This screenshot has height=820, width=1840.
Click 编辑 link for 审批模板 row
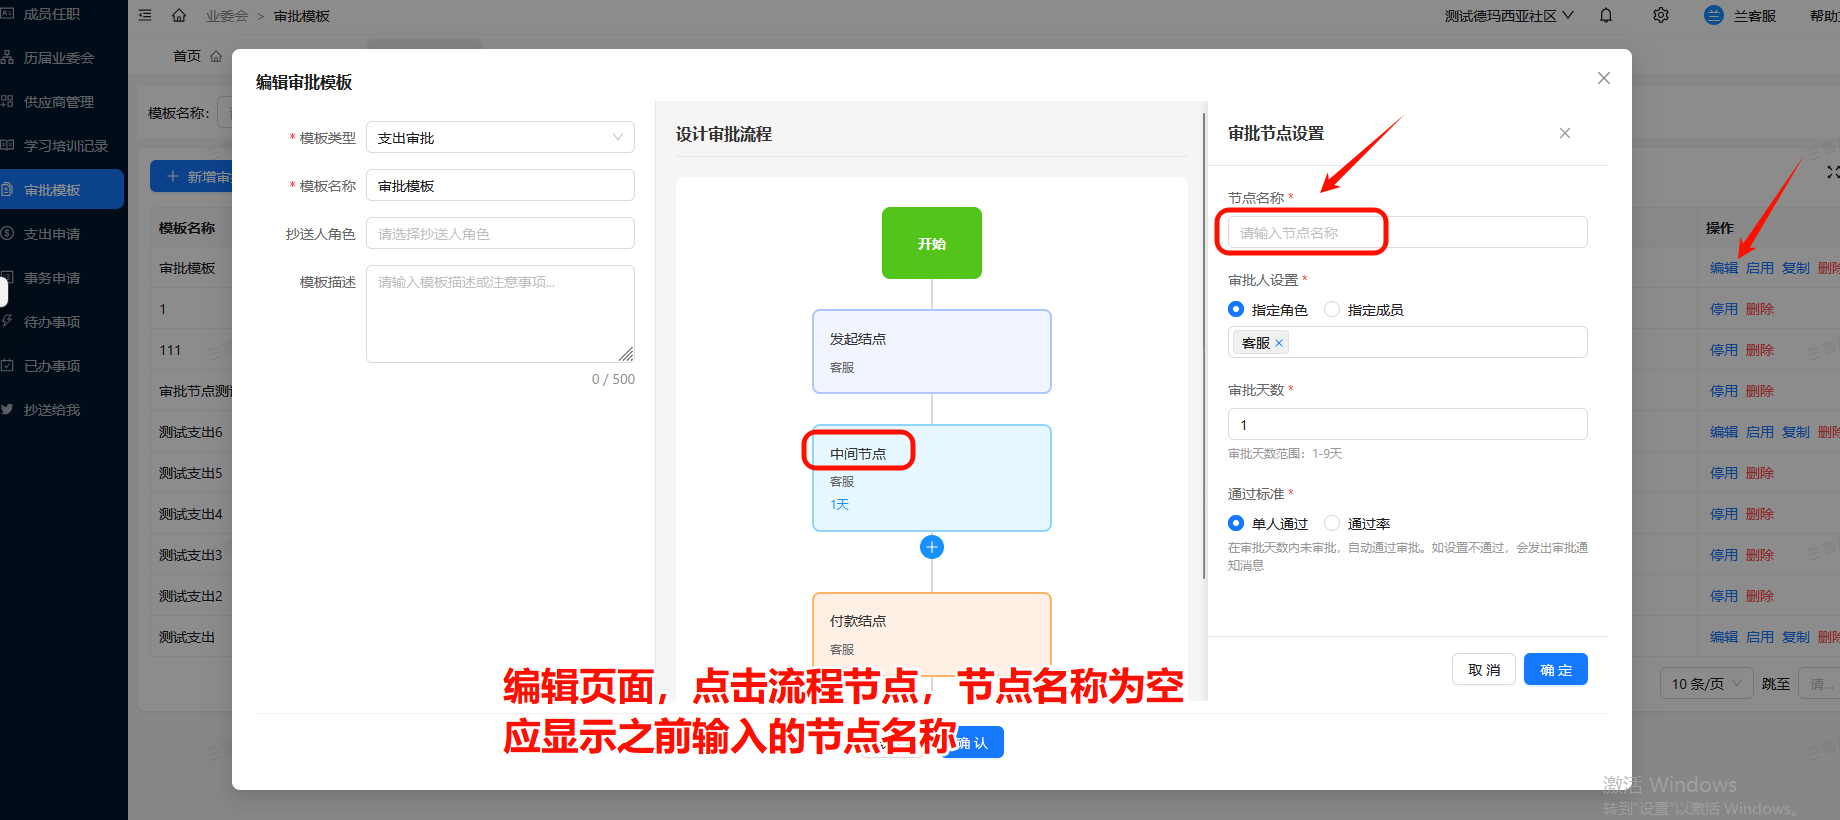pyautogui.click(x=1724, y=268)
